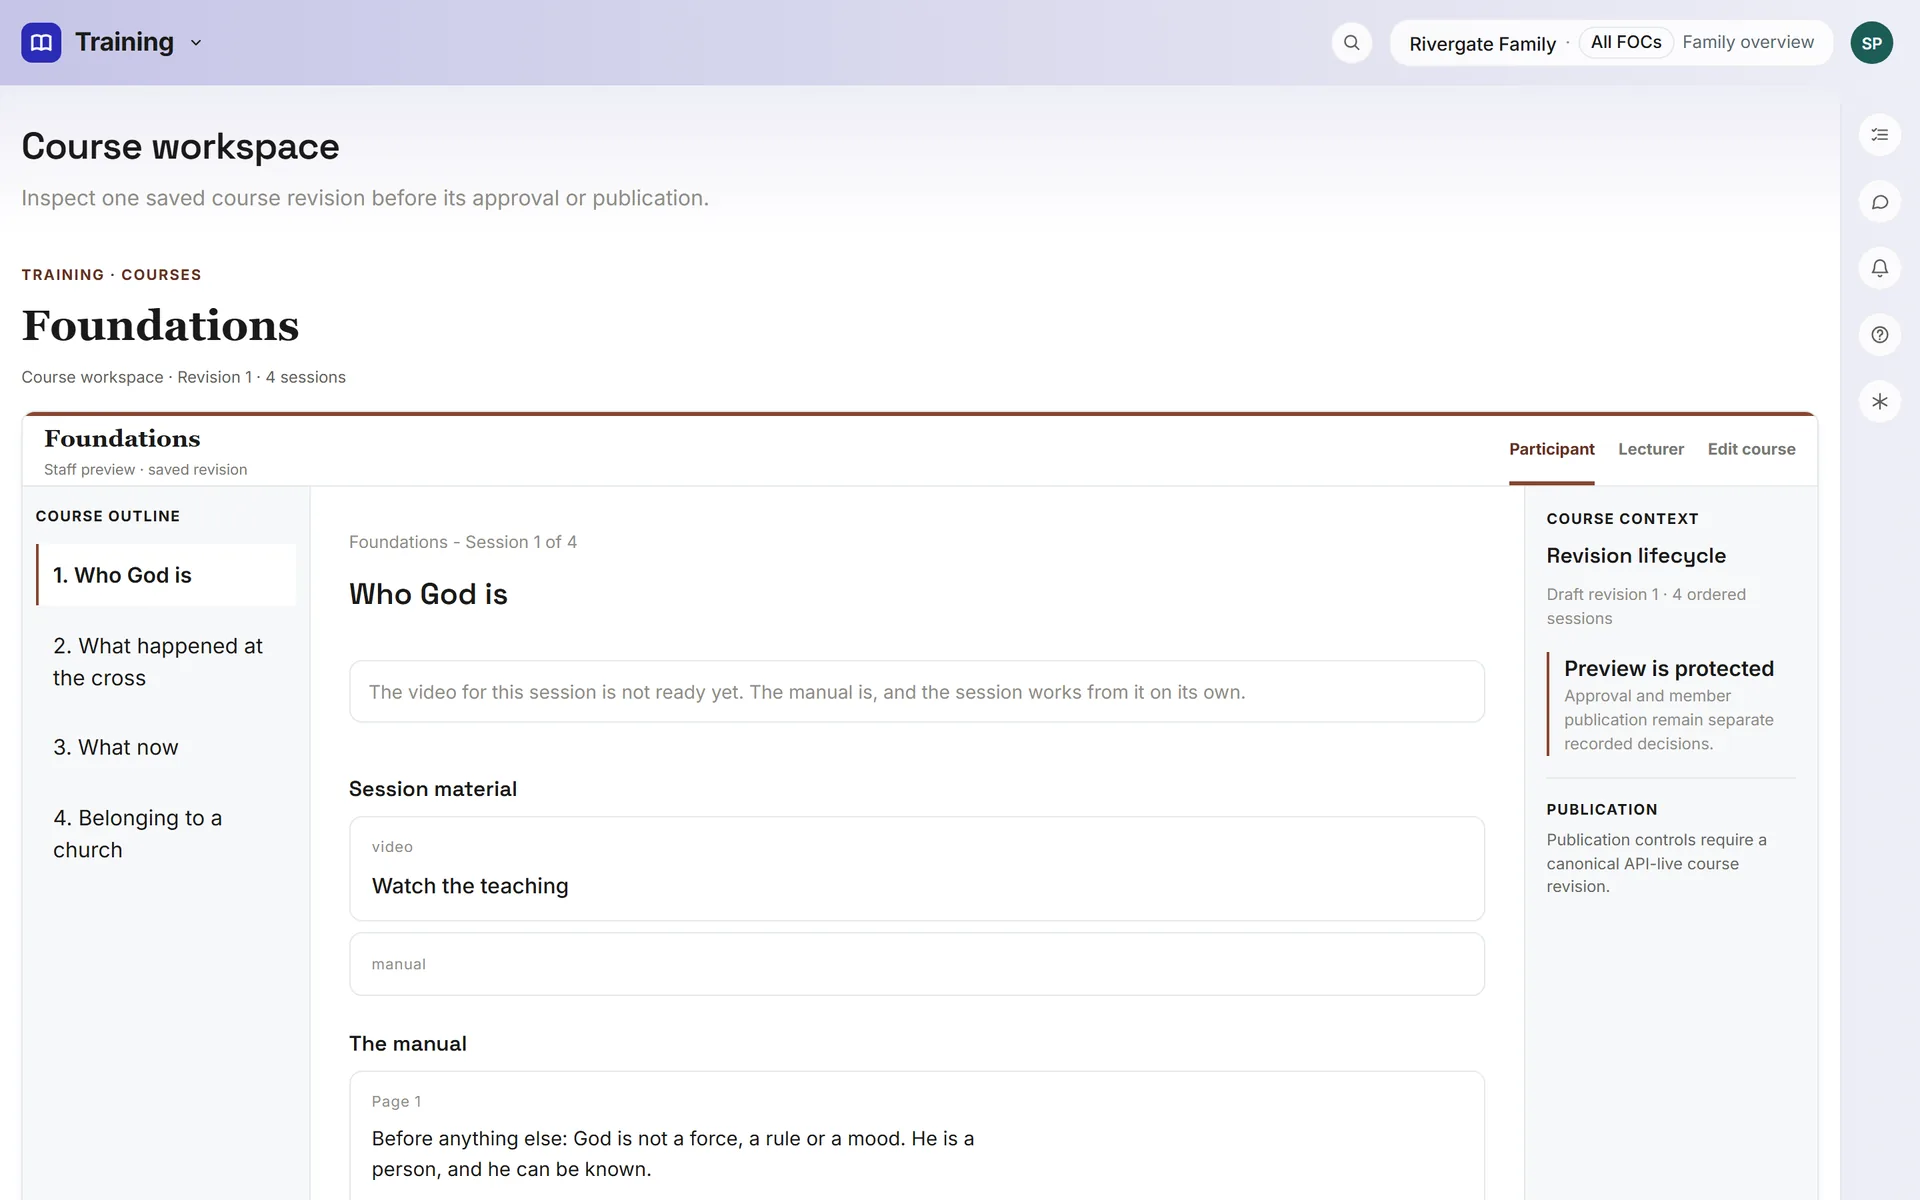Open the manual material card

(x=916, y=964)
